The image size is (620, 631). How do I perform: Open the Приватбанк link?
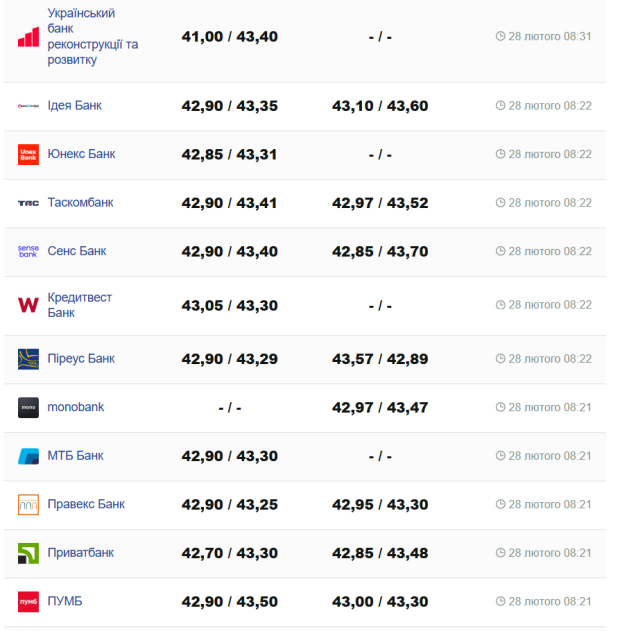coord(81,553)
